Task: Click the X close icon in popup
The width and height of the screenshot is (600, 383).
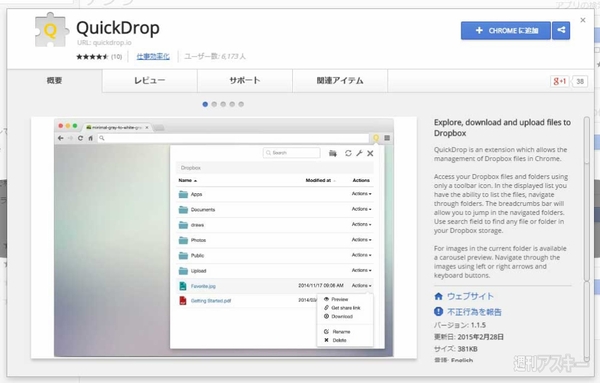Action: coord(370,153)
